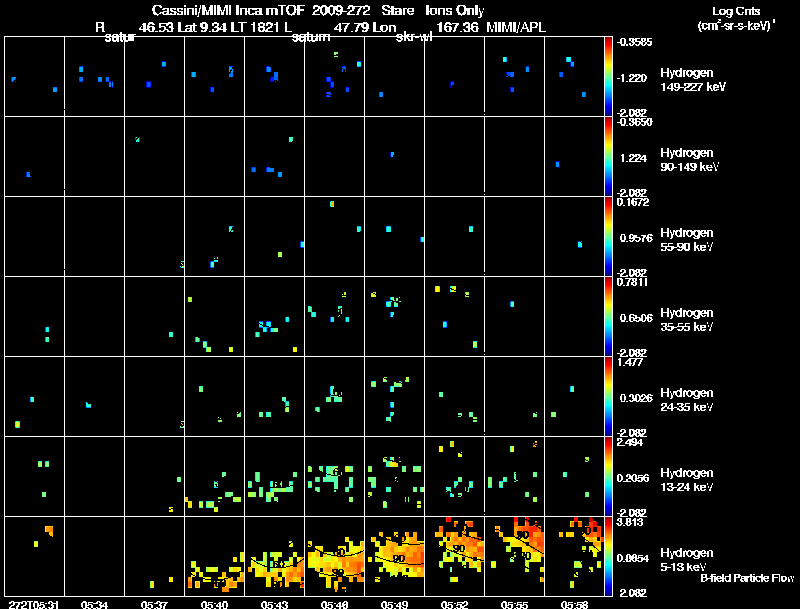This screenshot has width=800, height=609.
Task: Click the '05:55' time axis label
Action: pos(514,604)
